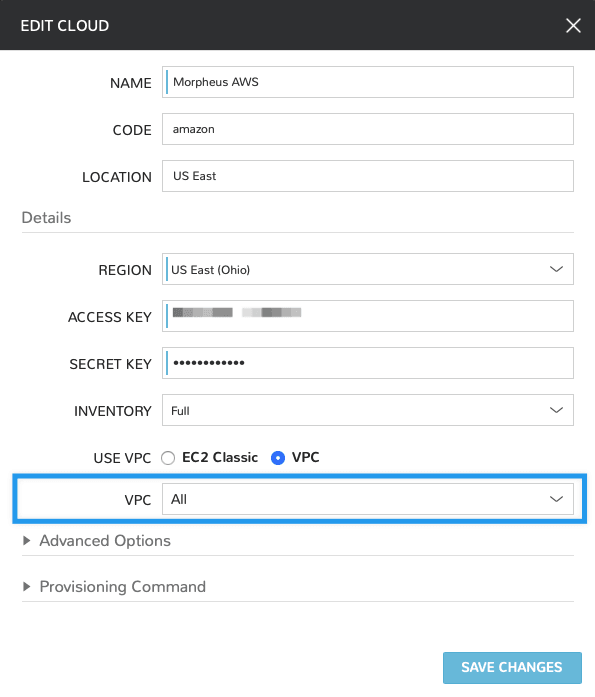Screen dimensions: 595x697
Task: Click the Save Changes button
Action: [x=512, y=668]
